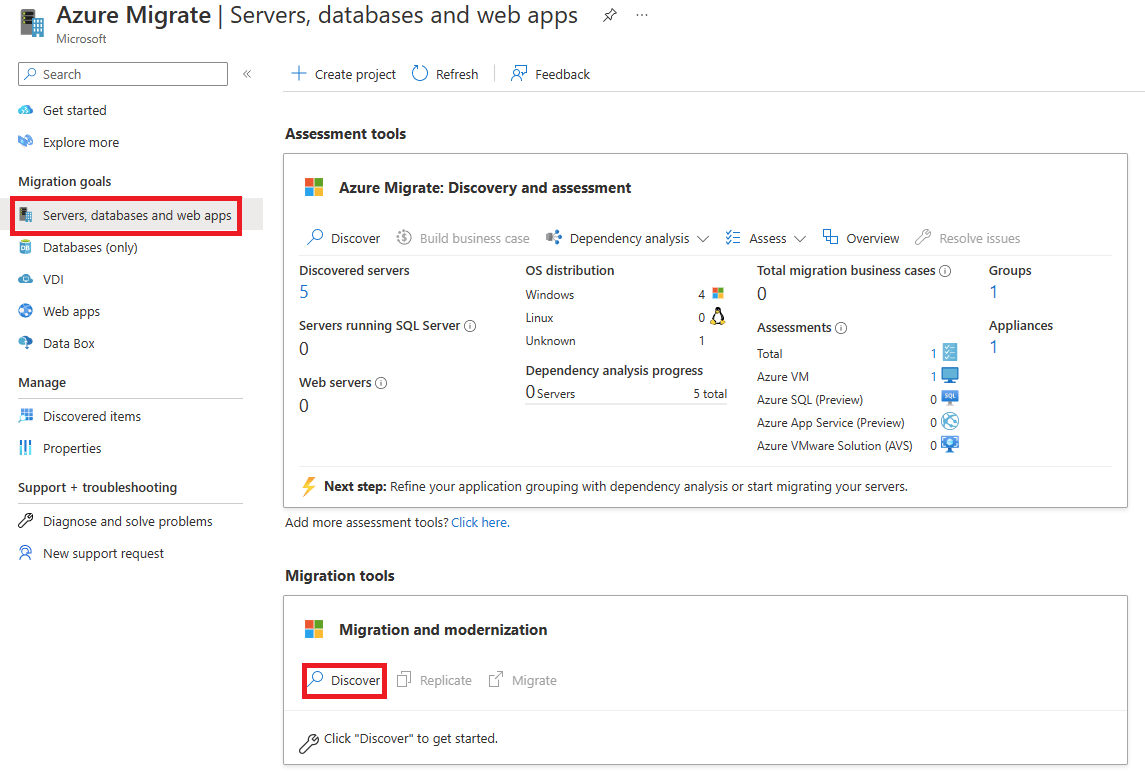1145x771 pixels.
Task: Click the Refresh circular arrow icon
Action: [420, 74]
